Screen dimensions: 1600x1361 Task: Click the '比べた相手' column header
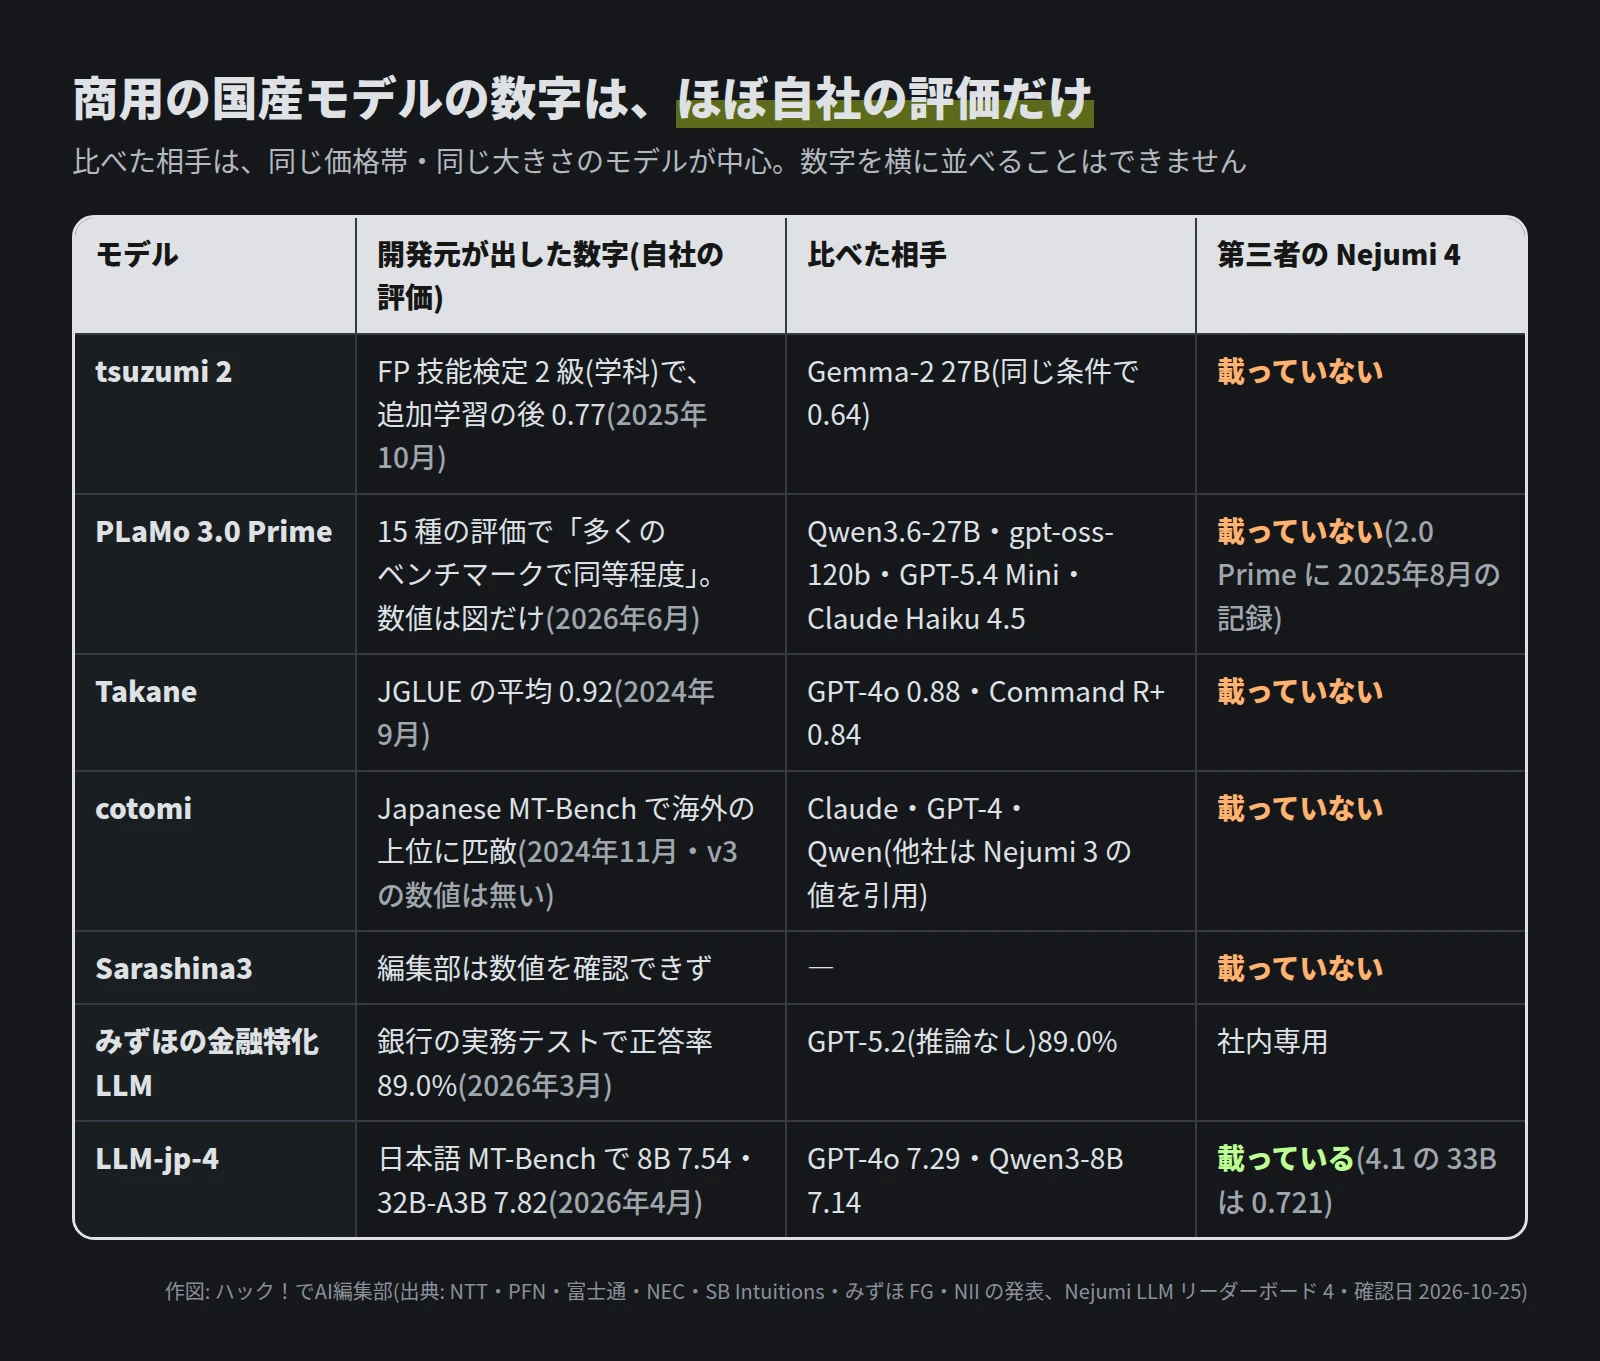point(991,275)
